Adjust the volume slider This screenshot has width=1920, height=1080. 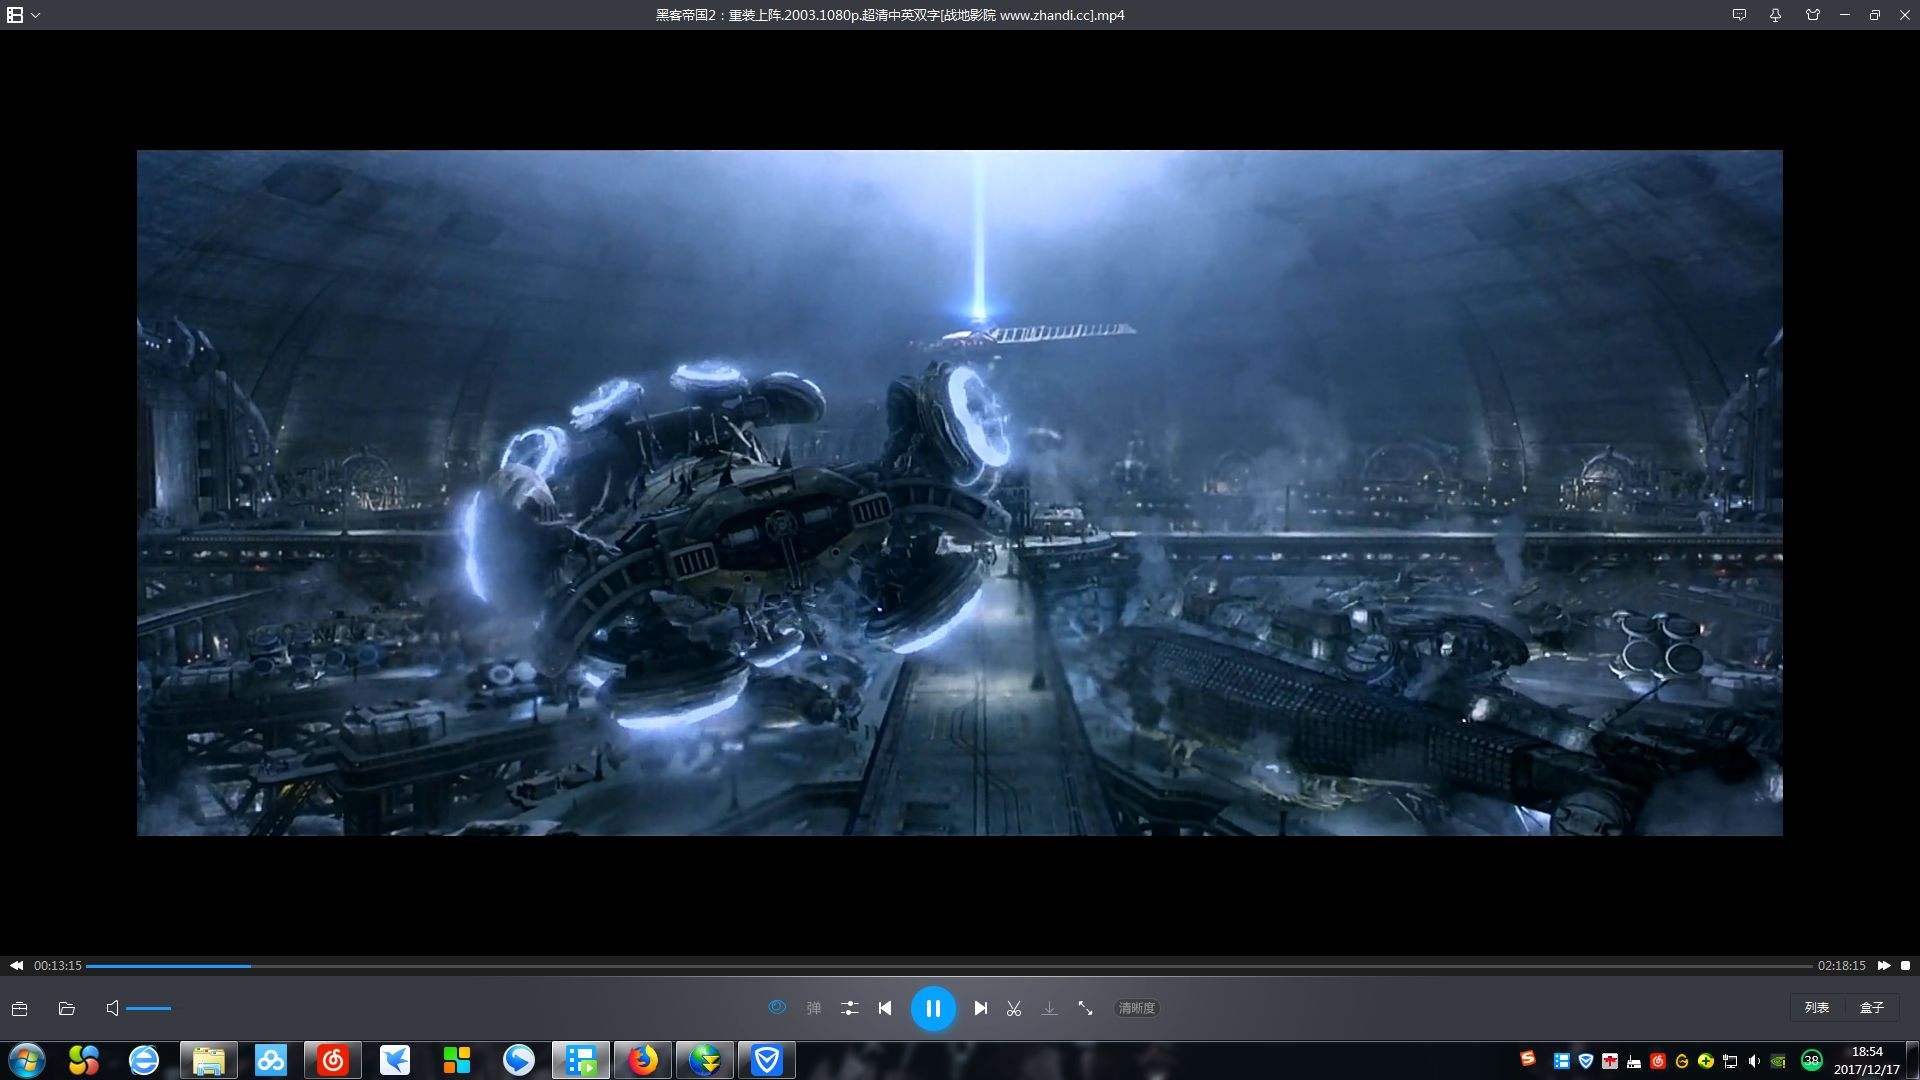[149, 1008]
